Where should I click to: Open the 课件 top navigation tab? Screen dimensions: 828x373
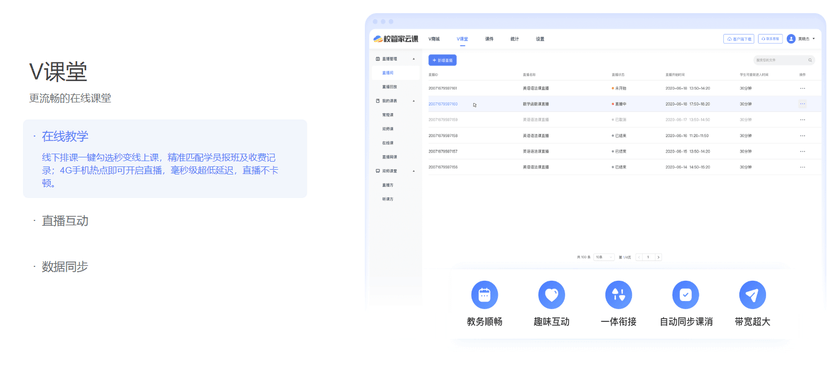(x=489, y=39)
